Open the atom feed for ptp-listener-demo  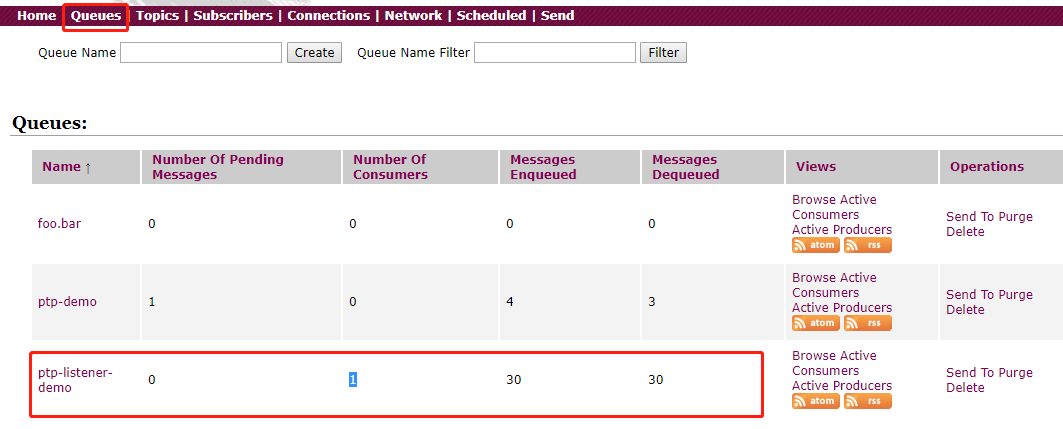815,401
